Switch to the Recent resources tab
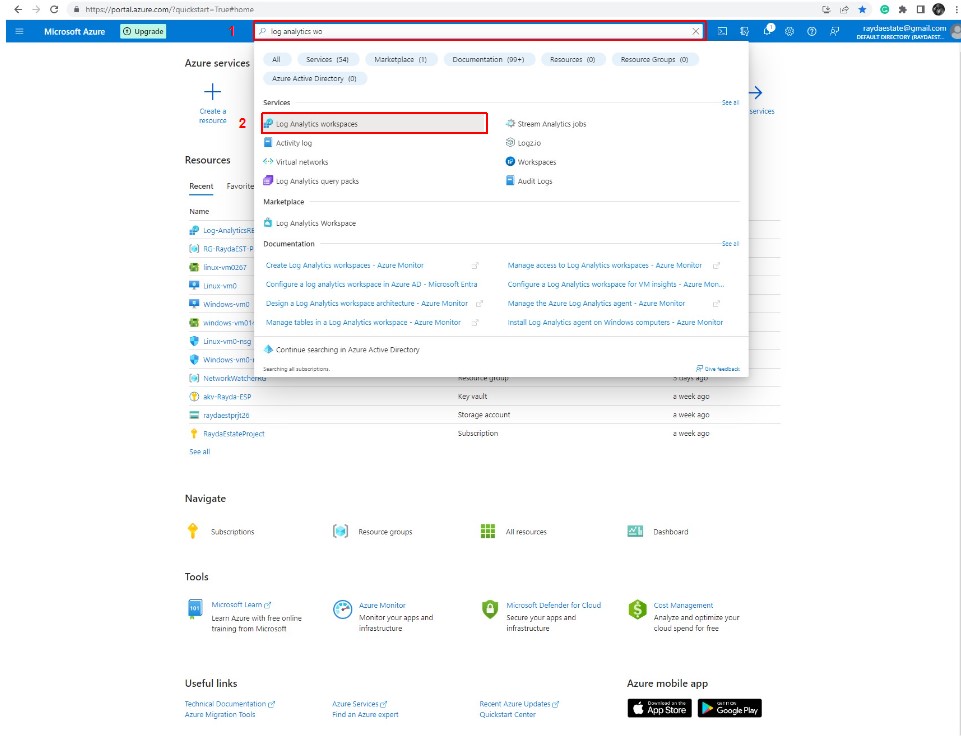This screenshot has width=961, height=752. pos(201,186)
